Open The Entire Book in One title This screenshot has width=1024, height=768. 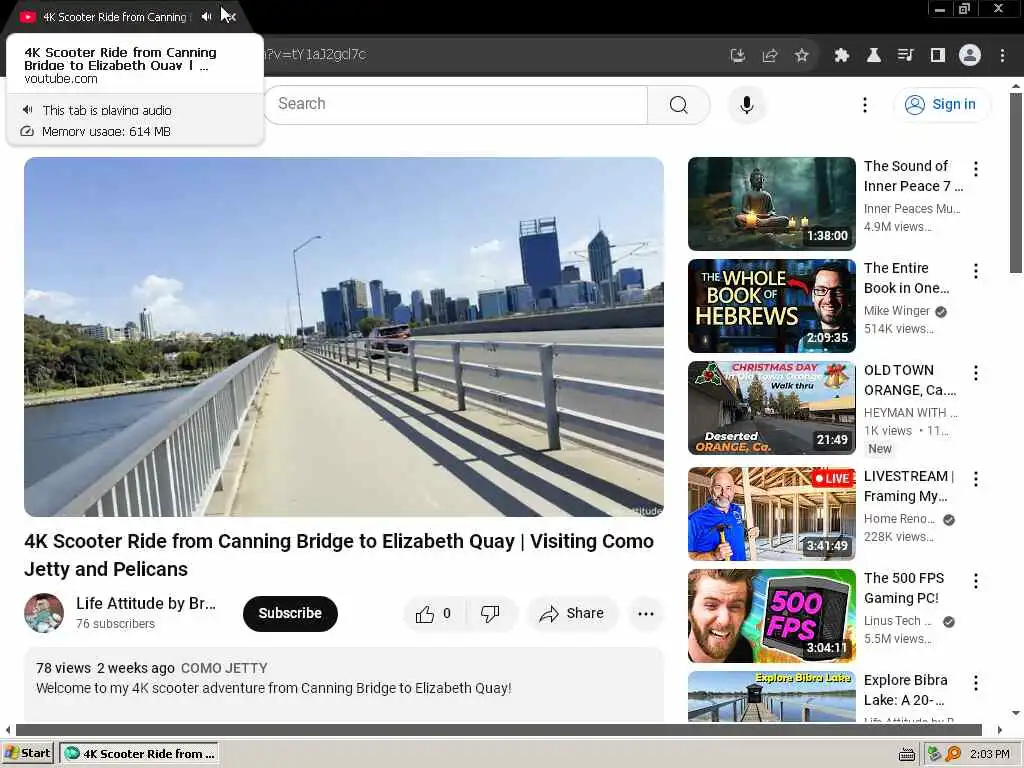(906, 278)
